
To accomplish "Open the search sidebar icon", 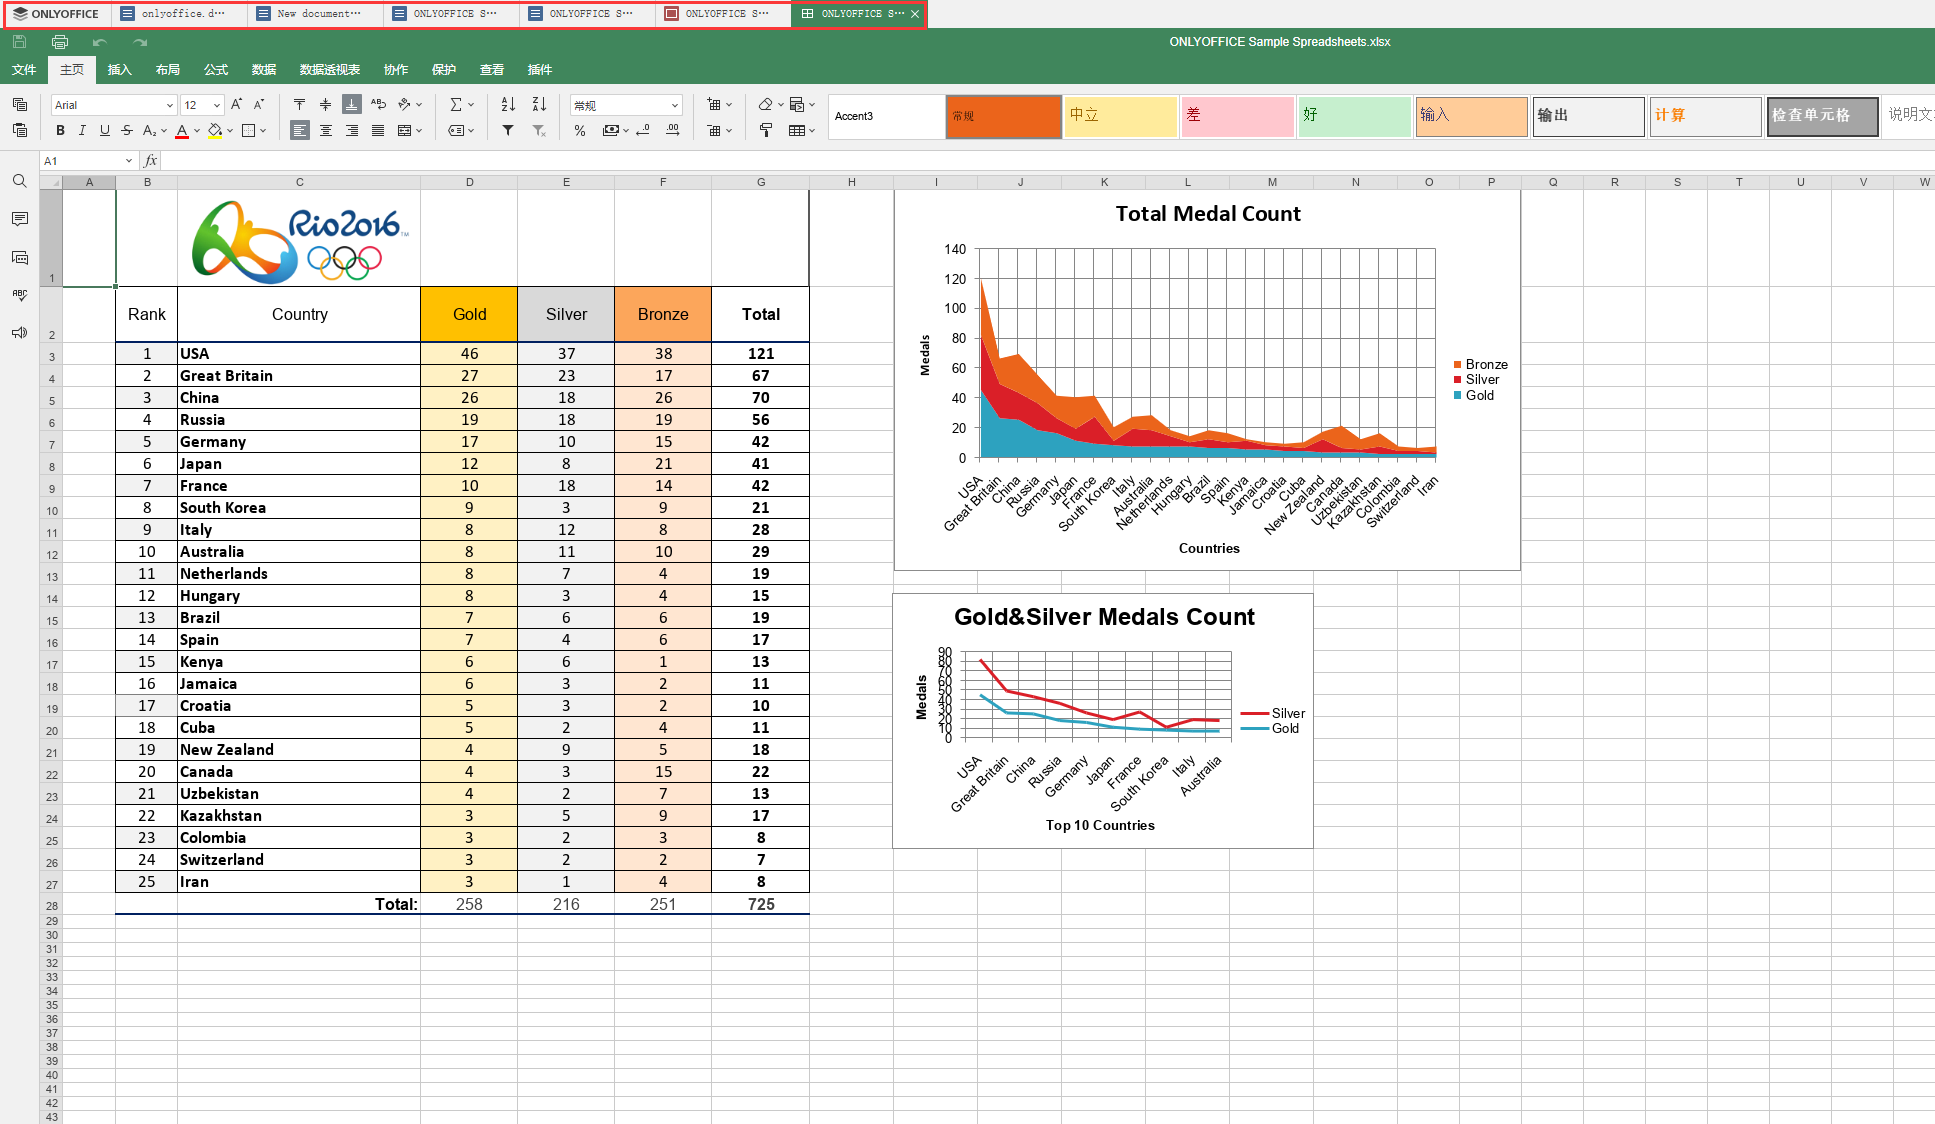I will point(19,181).
